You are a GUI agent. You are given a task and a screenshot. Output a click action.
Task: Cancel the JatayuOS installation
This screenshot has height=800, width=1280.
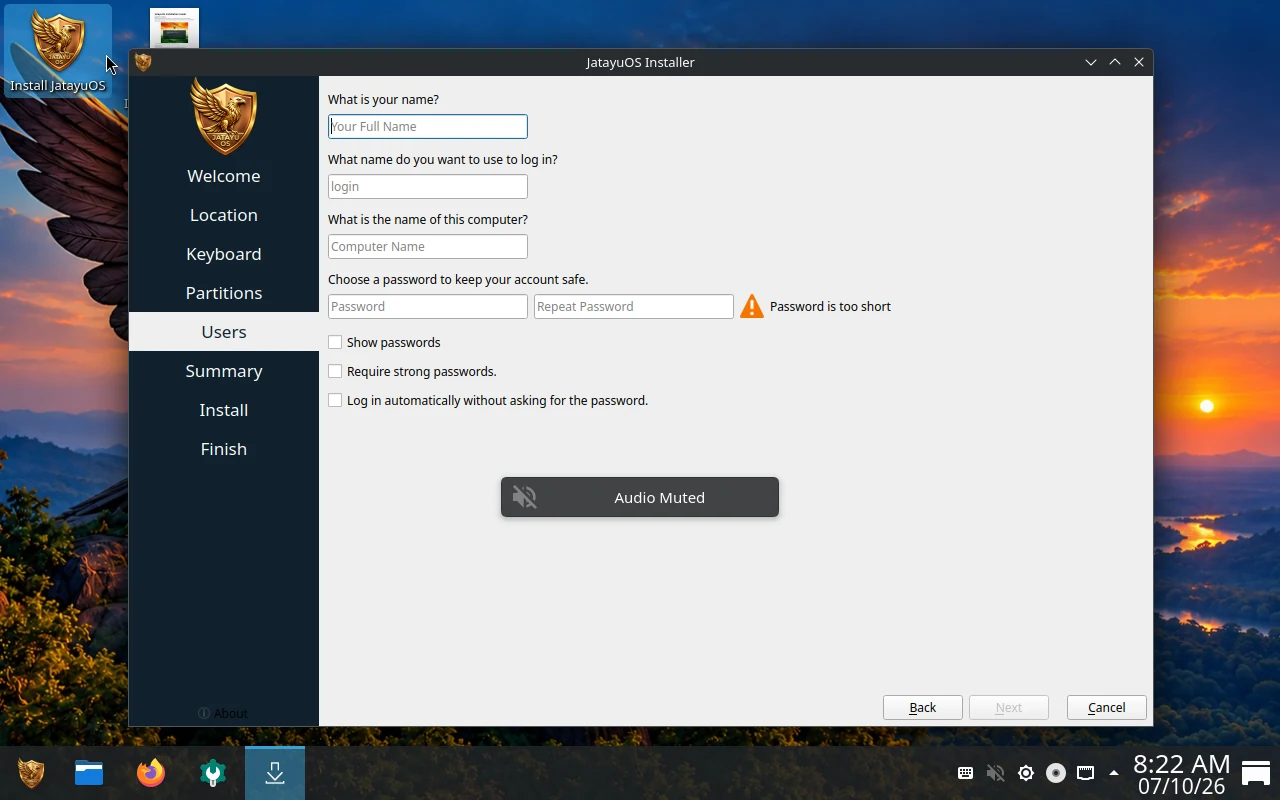pyautogui.click(x=1107, y=707)
